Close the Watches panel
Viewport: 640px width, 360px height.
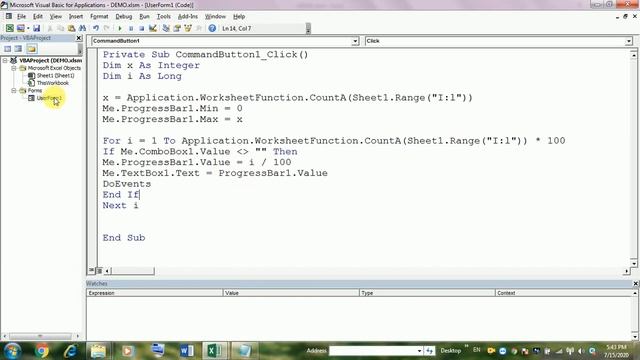pyautogui.click(x=636, y=283)
